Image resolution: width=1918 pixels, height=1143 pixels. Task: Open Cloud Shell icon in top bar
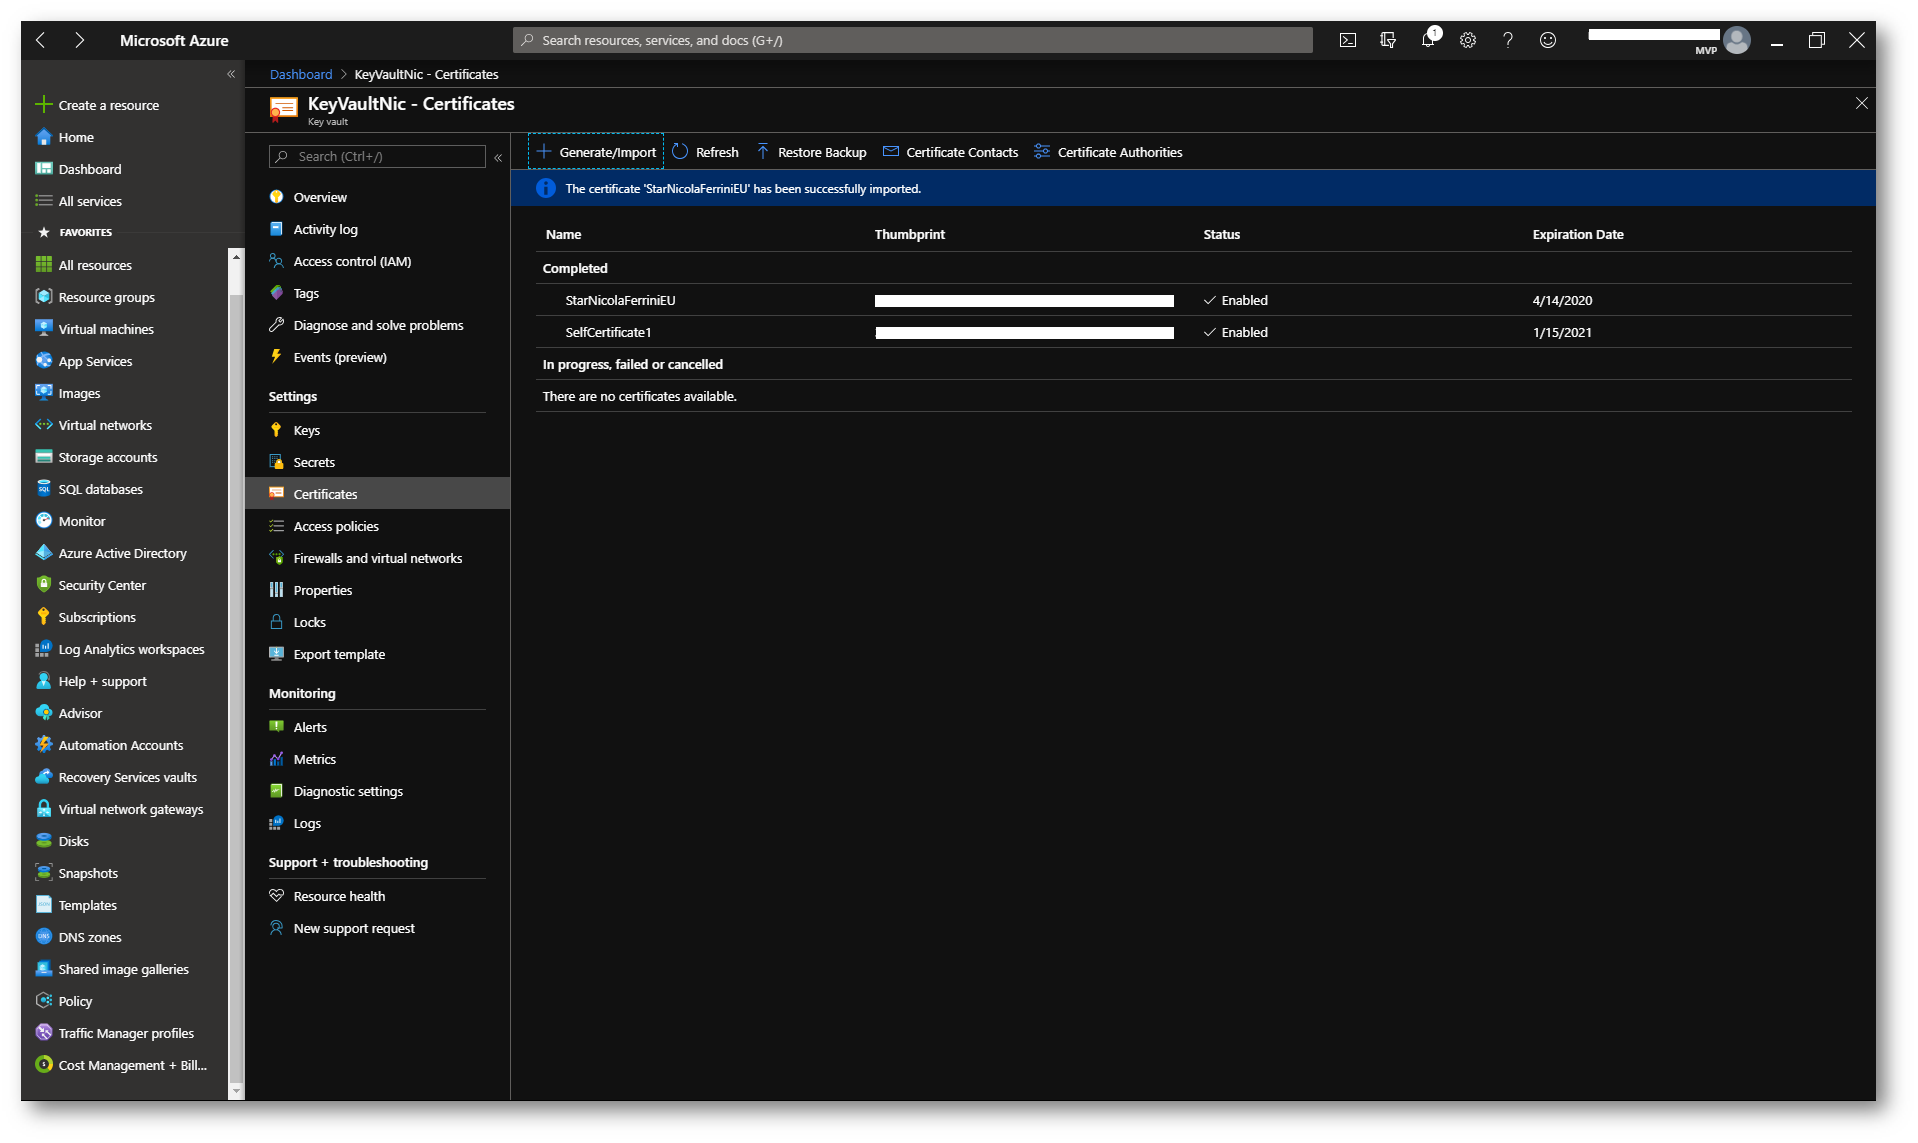pos(1347,40)
